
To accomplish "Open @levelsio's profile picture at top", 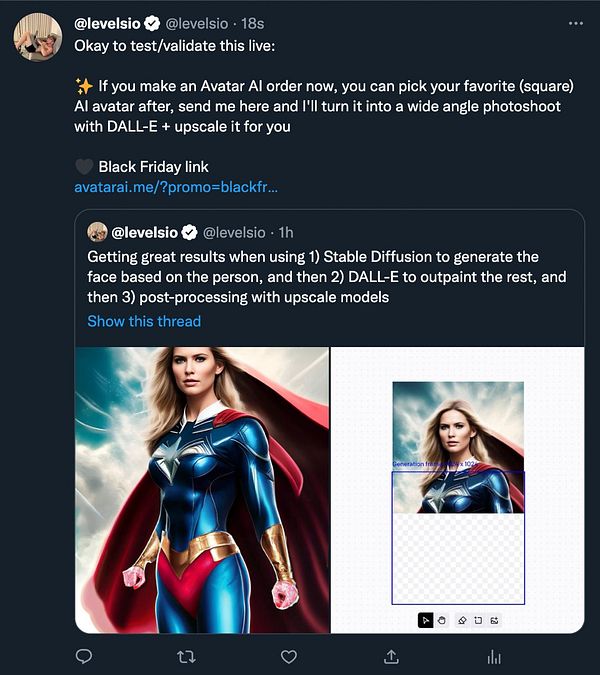I will point(38,37).
